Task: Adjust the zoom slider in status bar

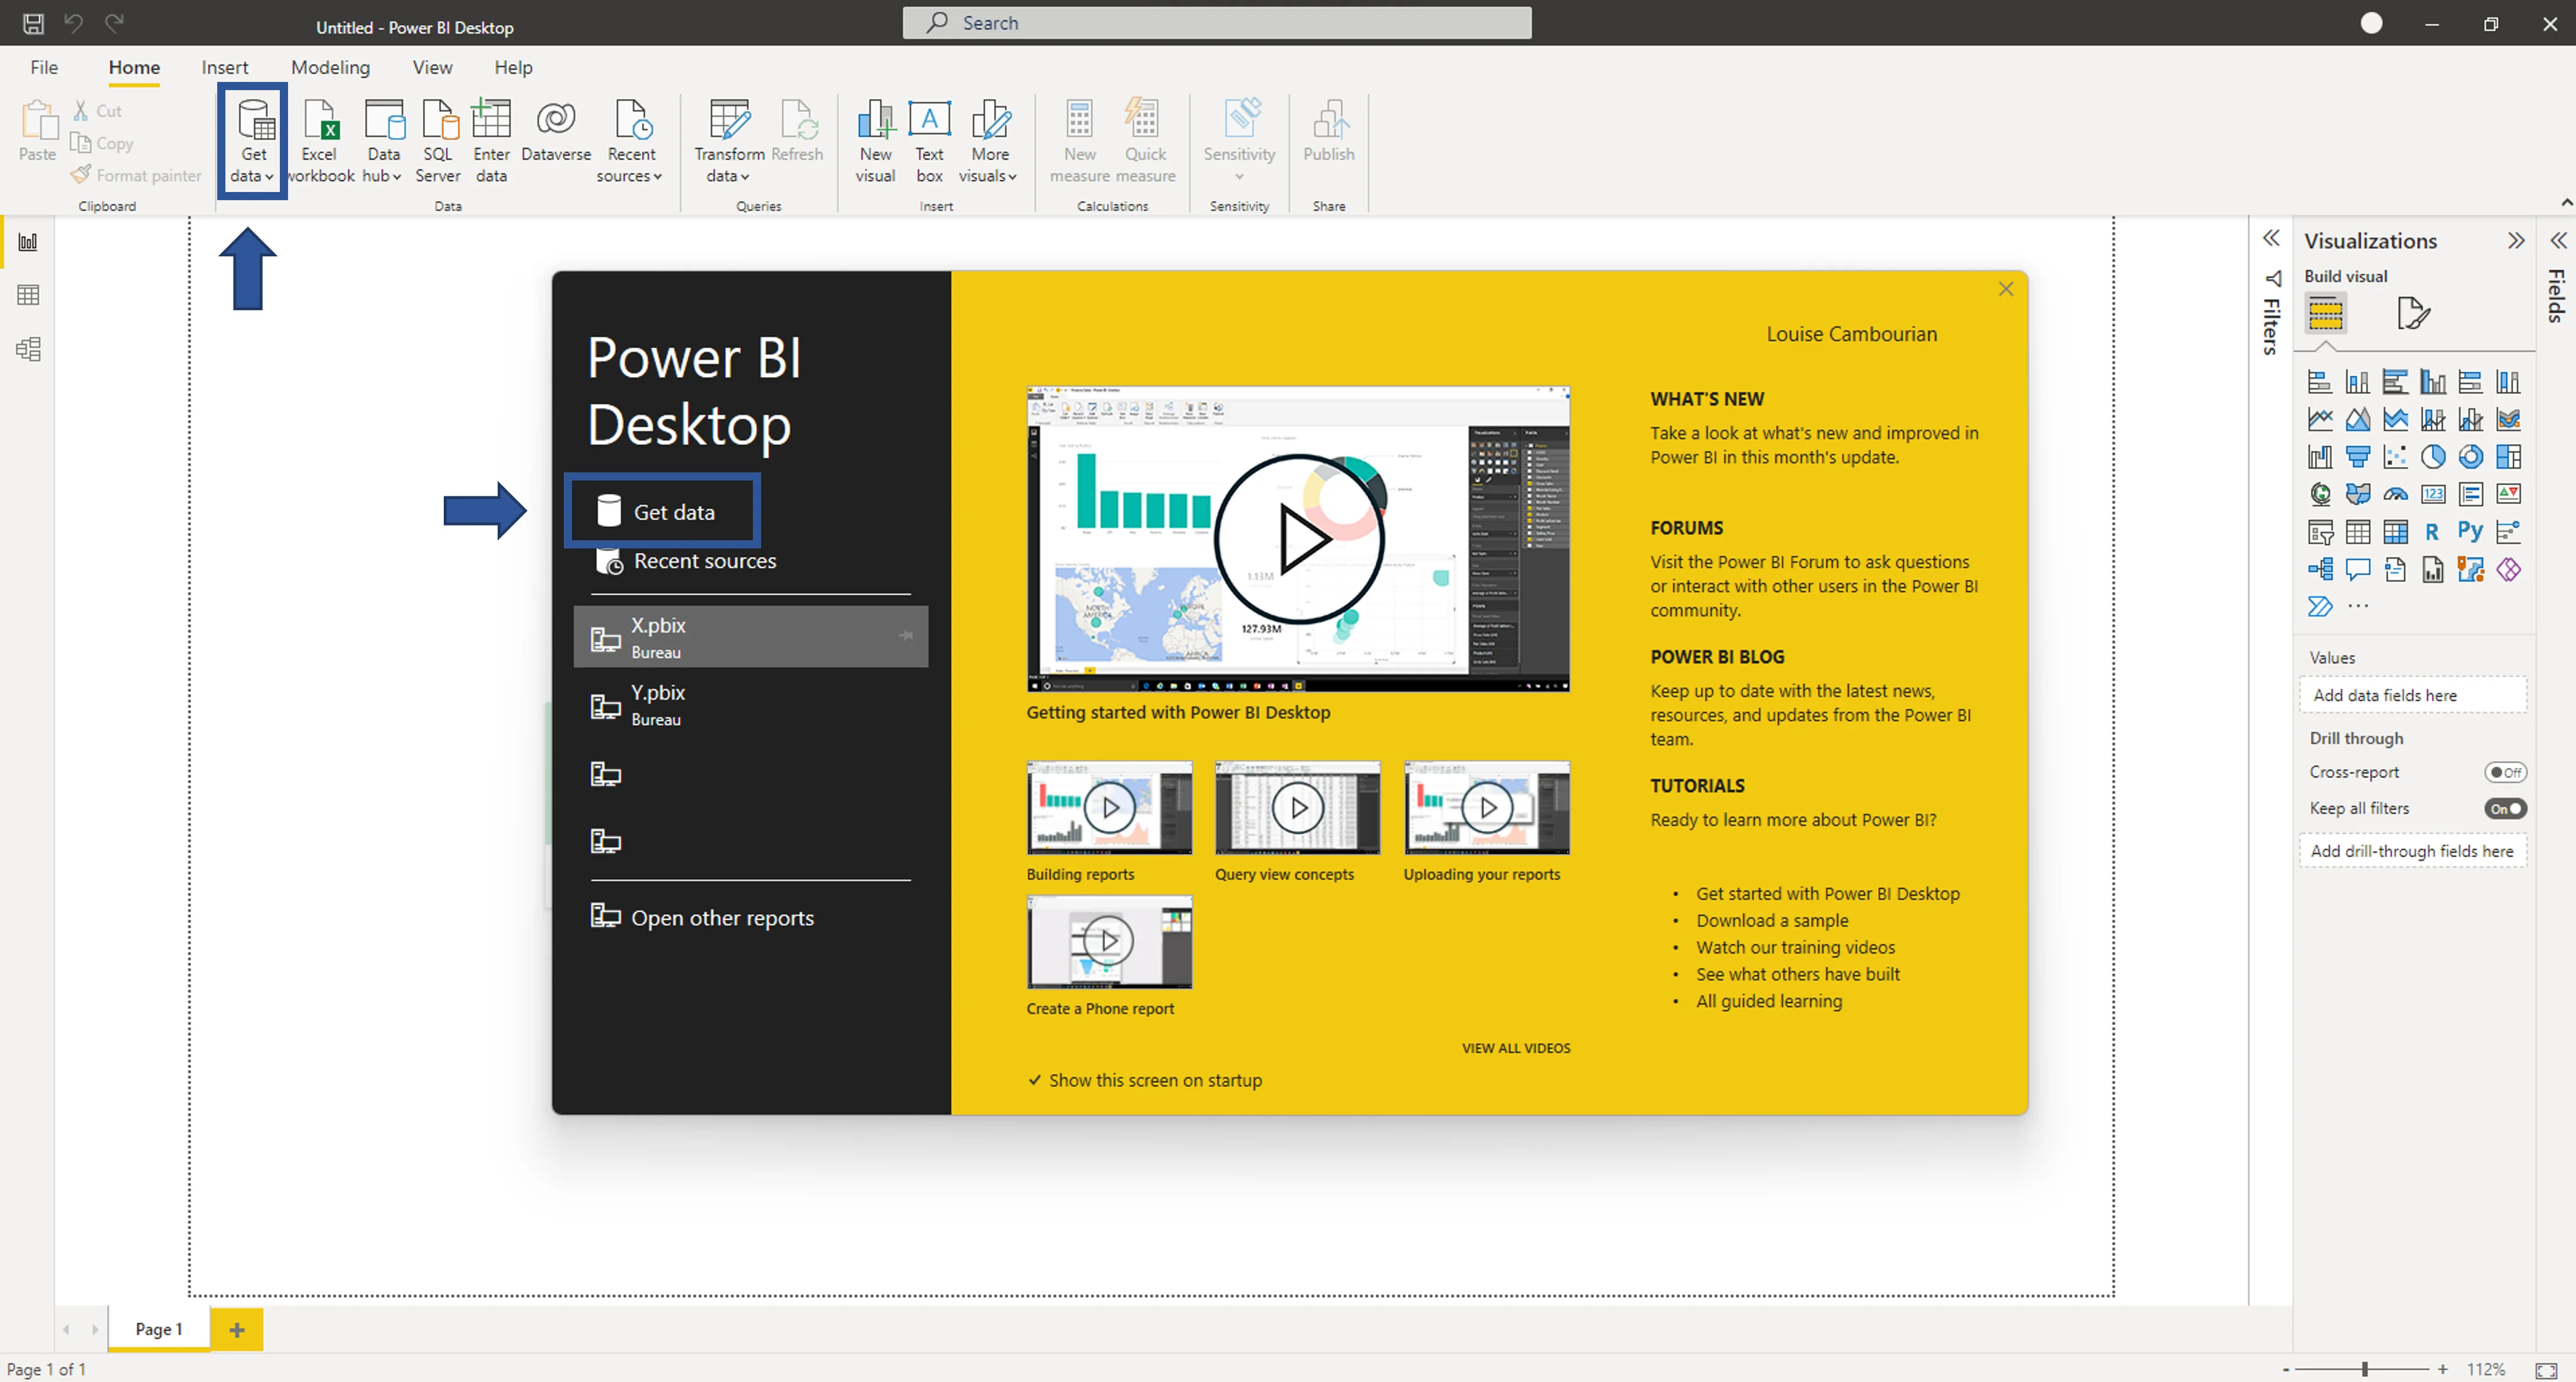Action: [x=2365, y=1369]
